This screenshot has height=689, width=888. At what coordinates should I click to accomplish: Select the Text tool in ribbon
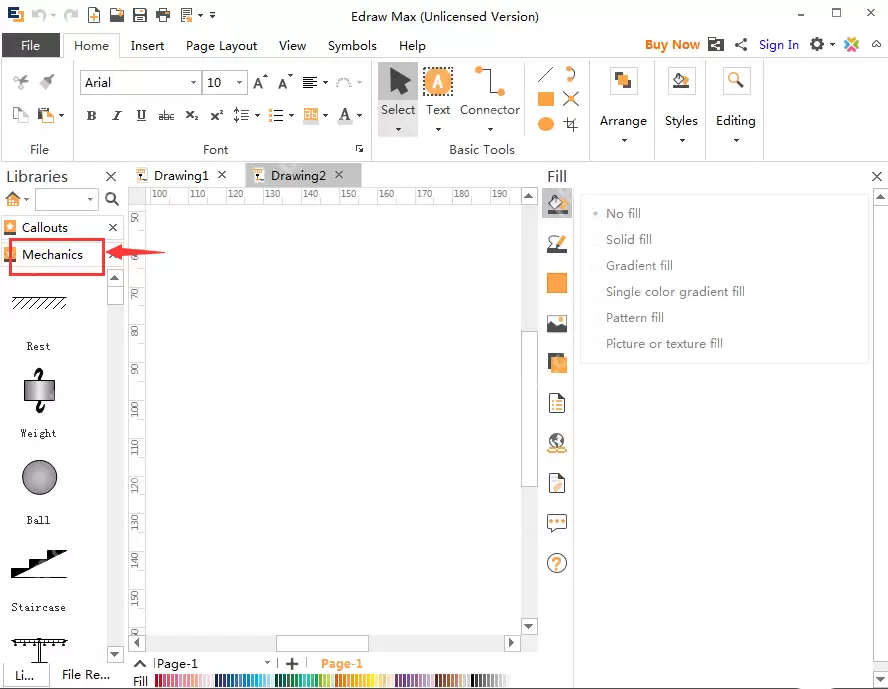tap(438, 91)
